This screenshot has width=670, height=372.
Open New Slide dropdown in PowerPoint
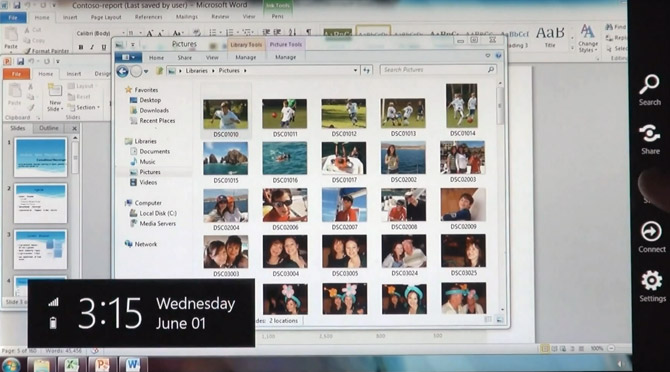pyautogui.click(x=55, y=106)
